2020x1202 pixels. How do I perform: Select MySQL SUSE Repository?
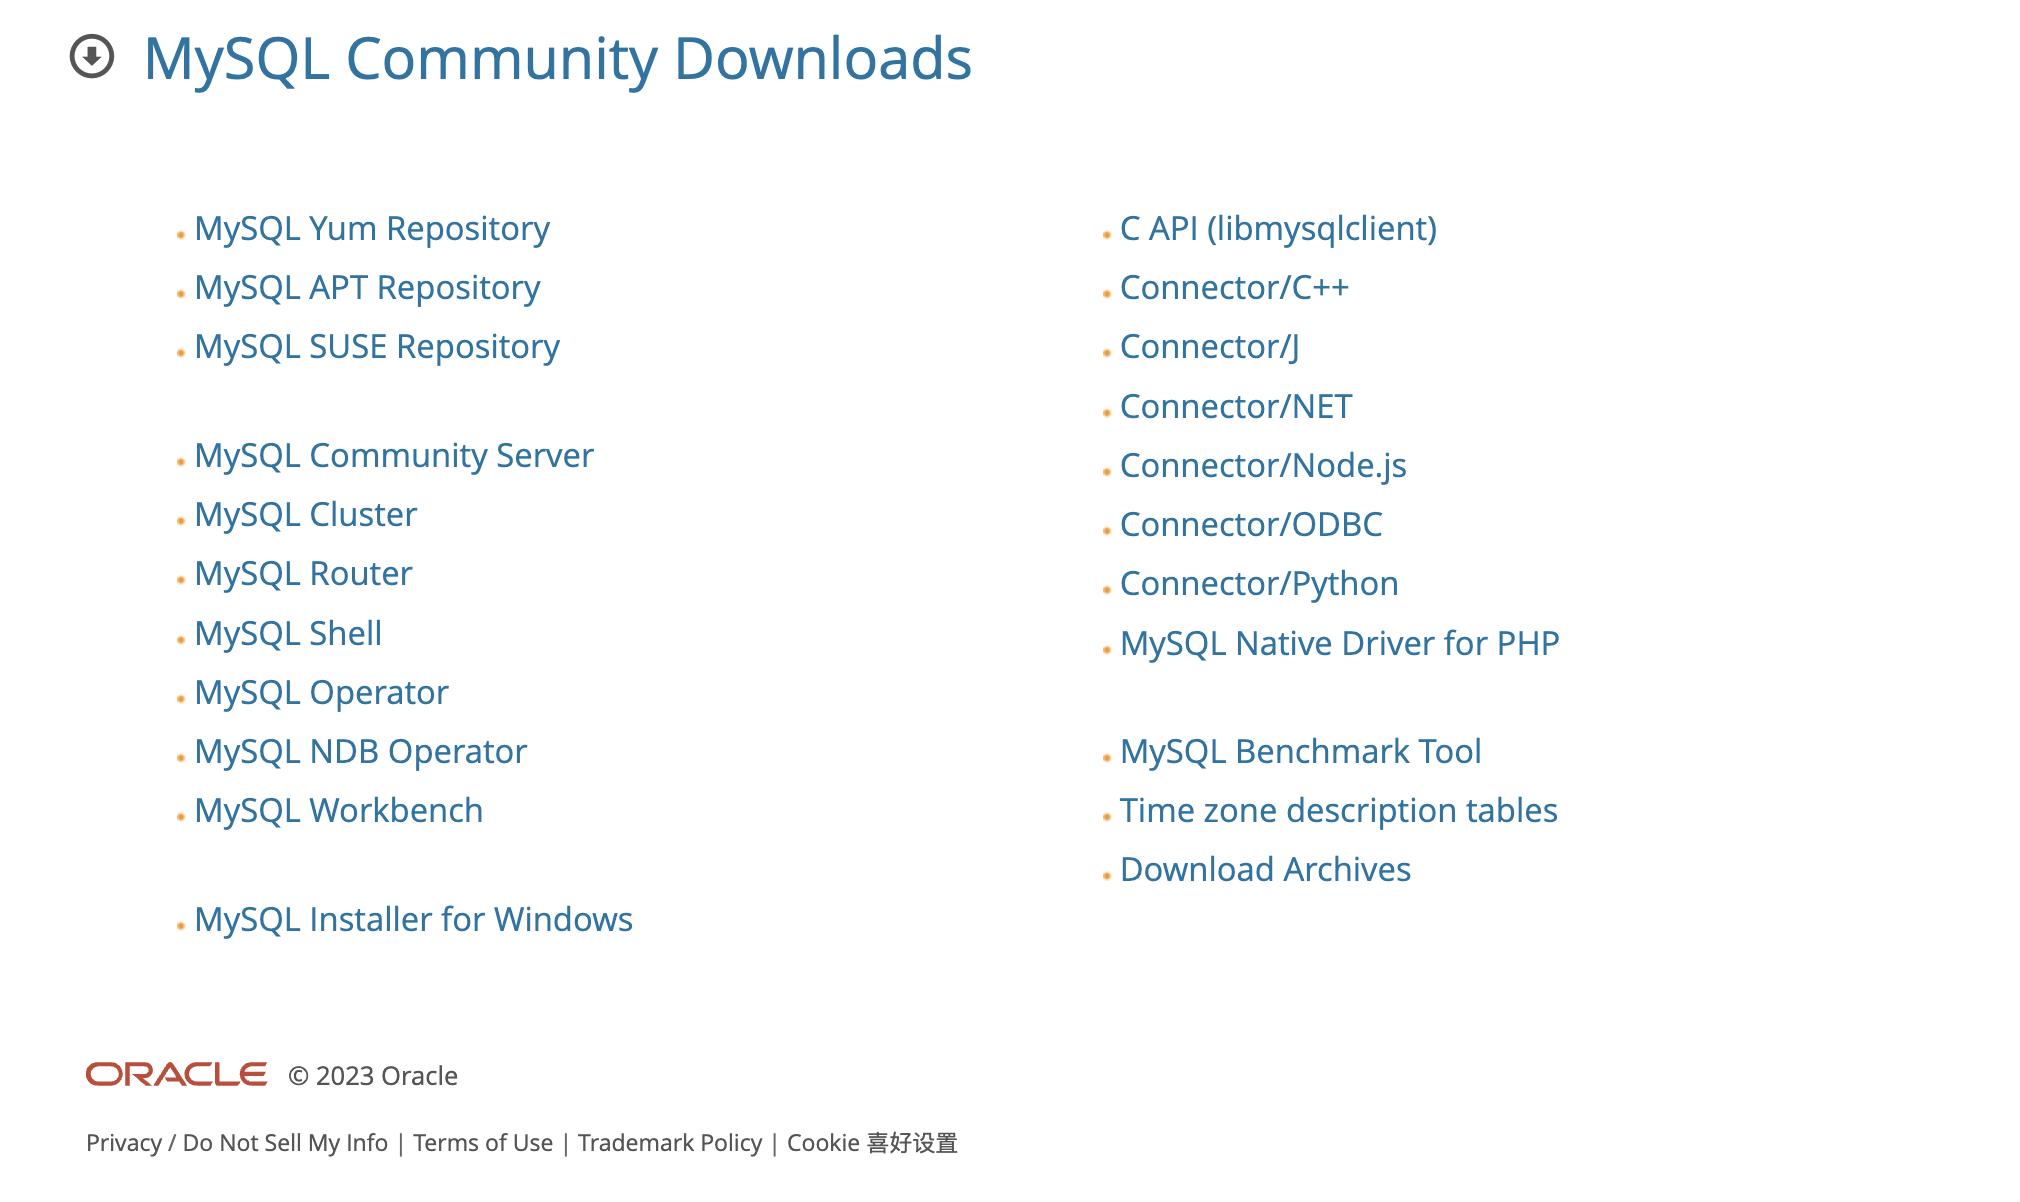pos(377,346)
